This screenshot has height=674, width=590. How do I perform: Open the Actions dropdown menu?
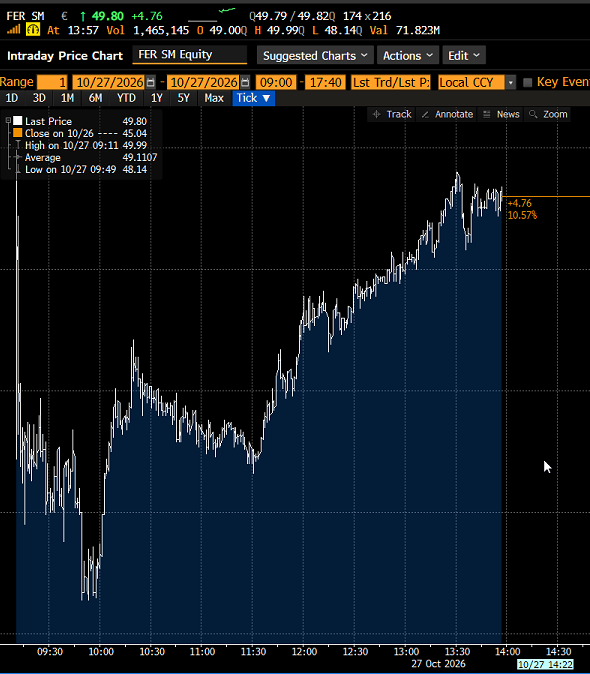[407, 55]
